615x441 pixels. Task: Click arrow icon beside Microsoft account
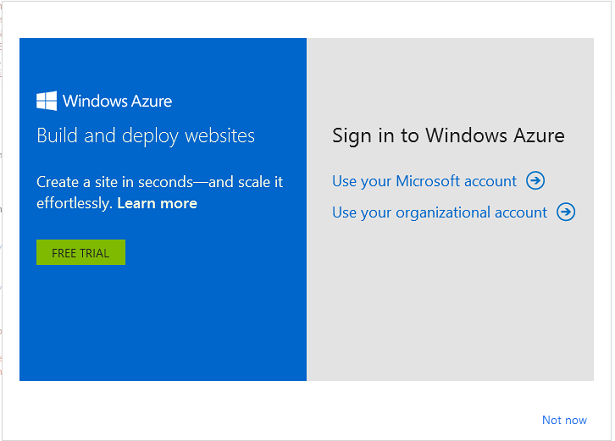pos(536,181)
